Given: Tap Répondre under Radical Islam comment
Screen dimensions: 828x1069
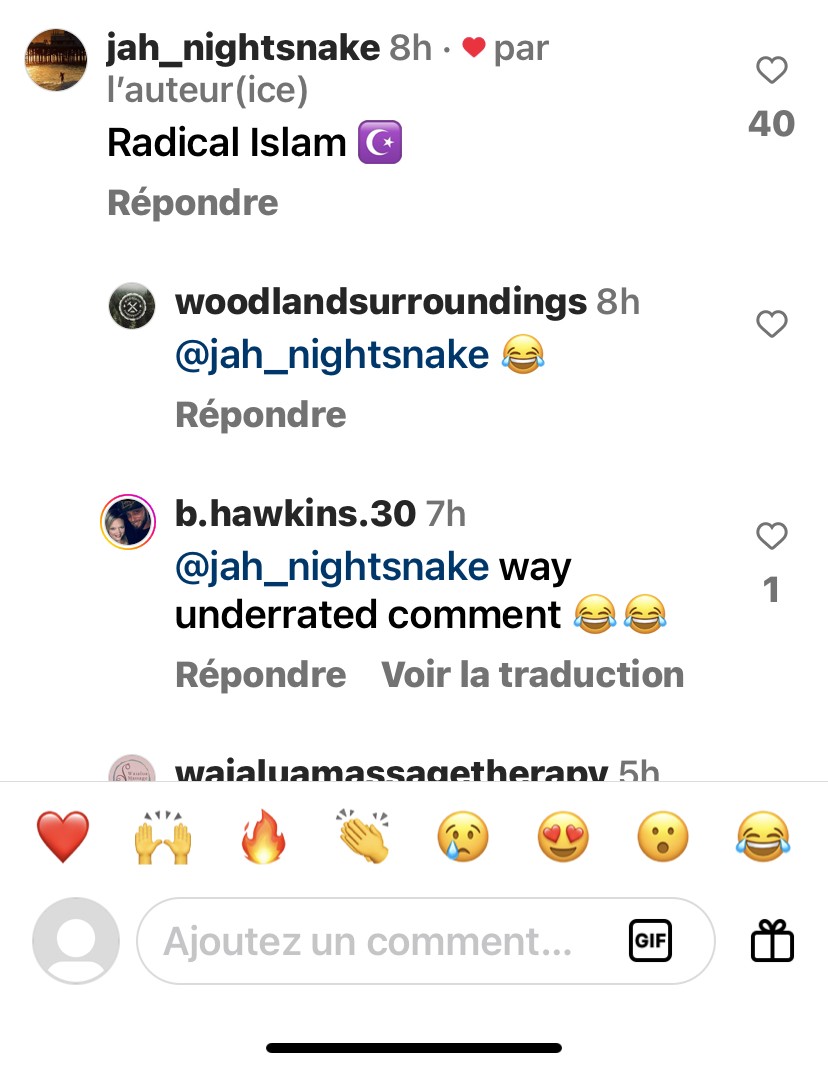Looking at the screenshot, I should click(x=193, y=202).
